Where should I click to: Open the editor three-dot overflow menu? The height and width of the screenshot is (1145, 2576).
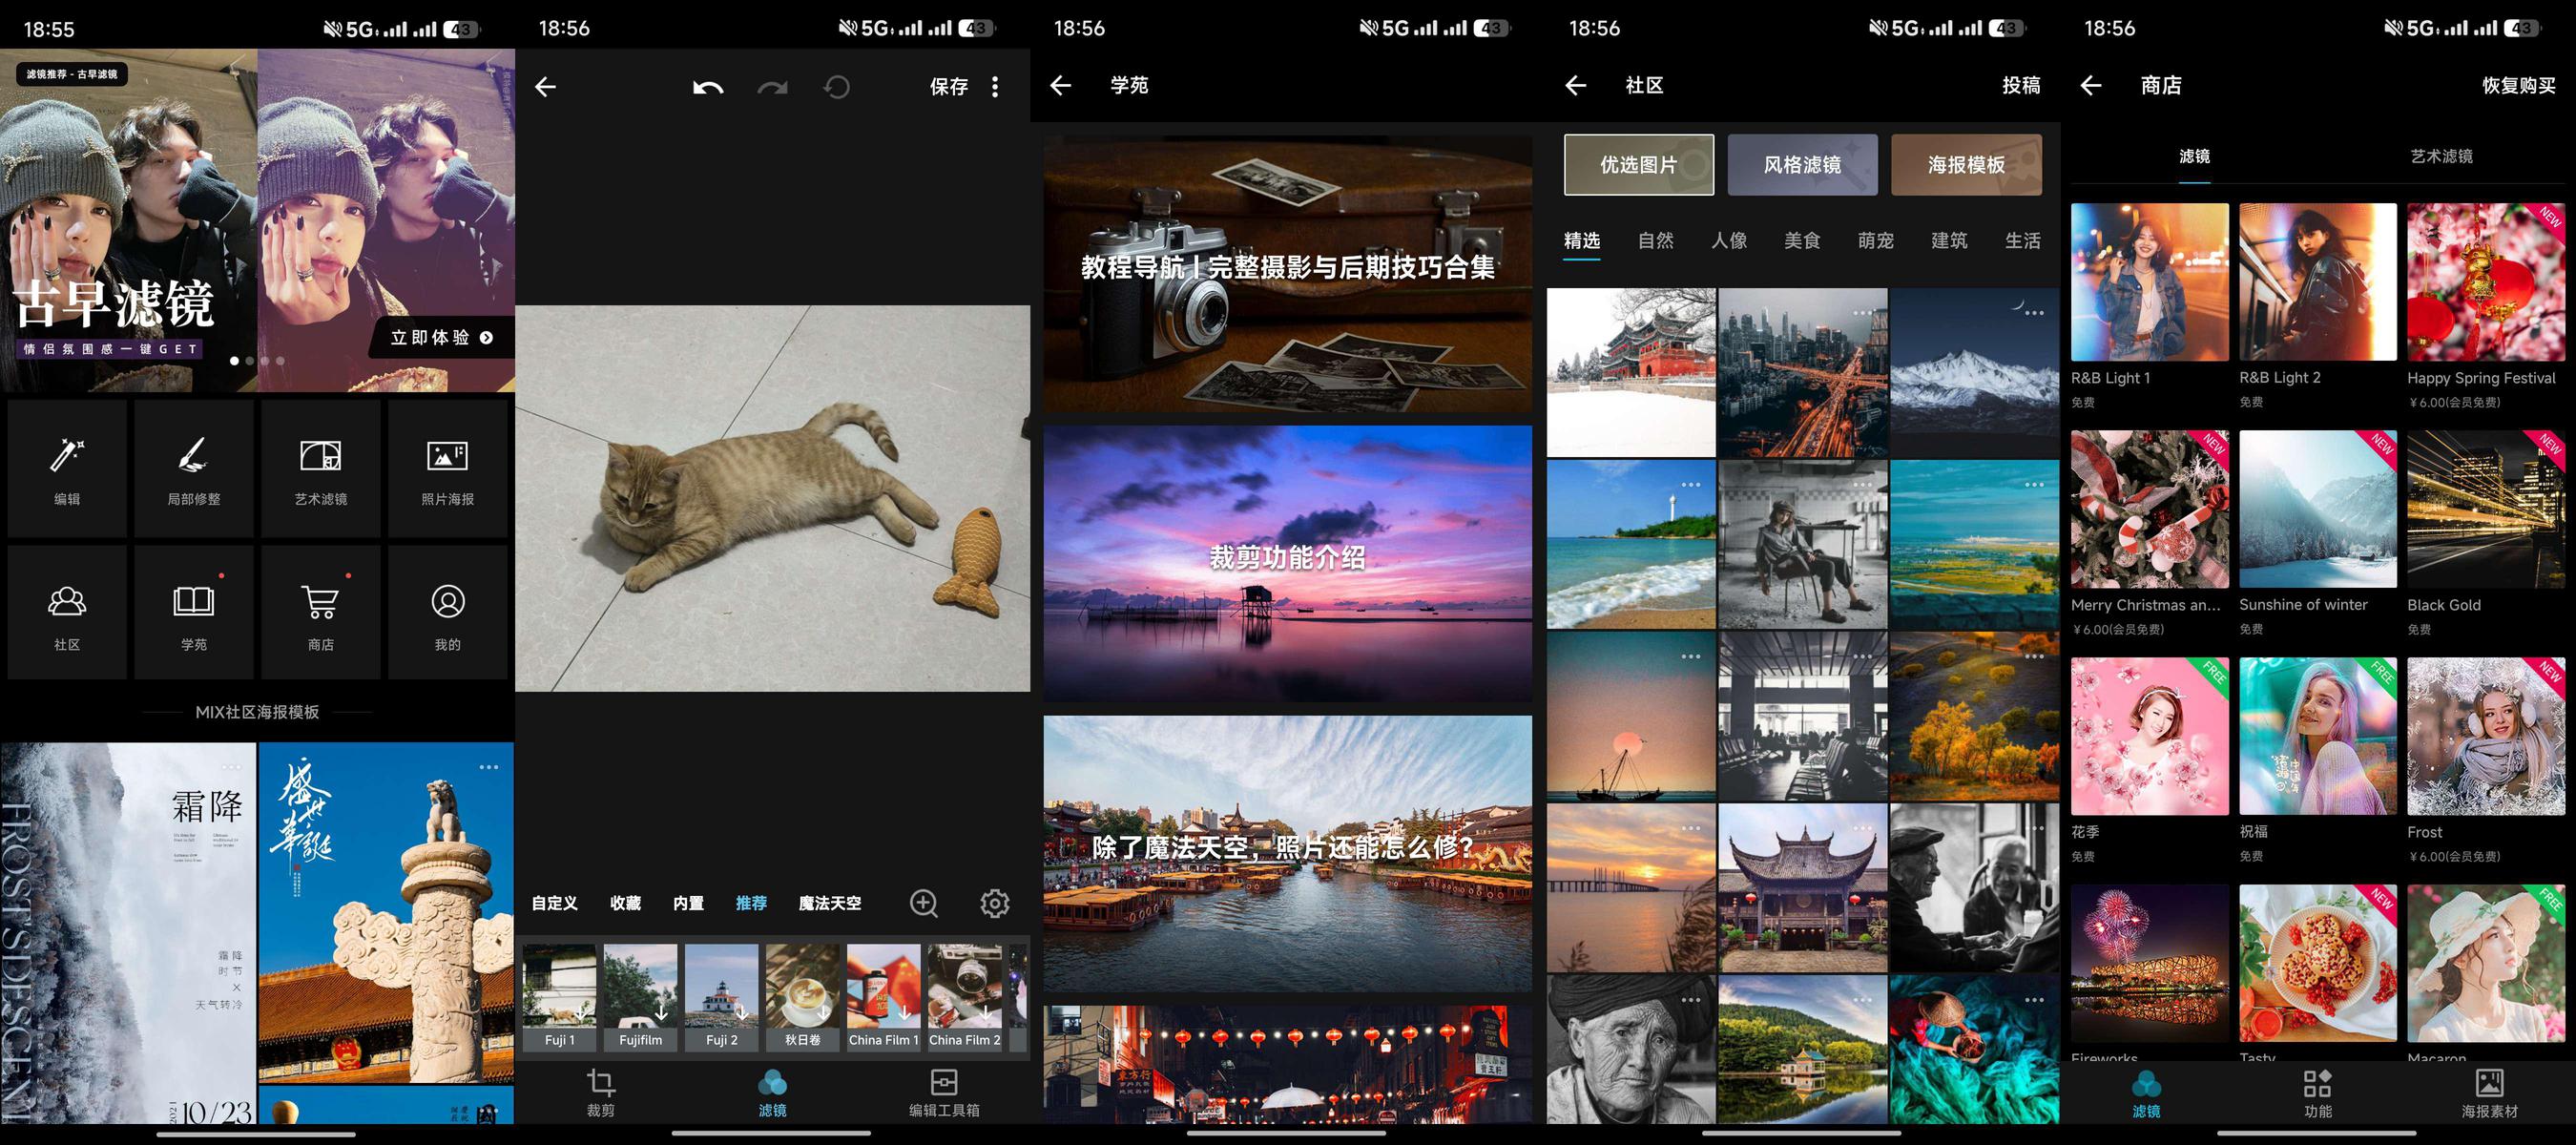pos(995,87)
